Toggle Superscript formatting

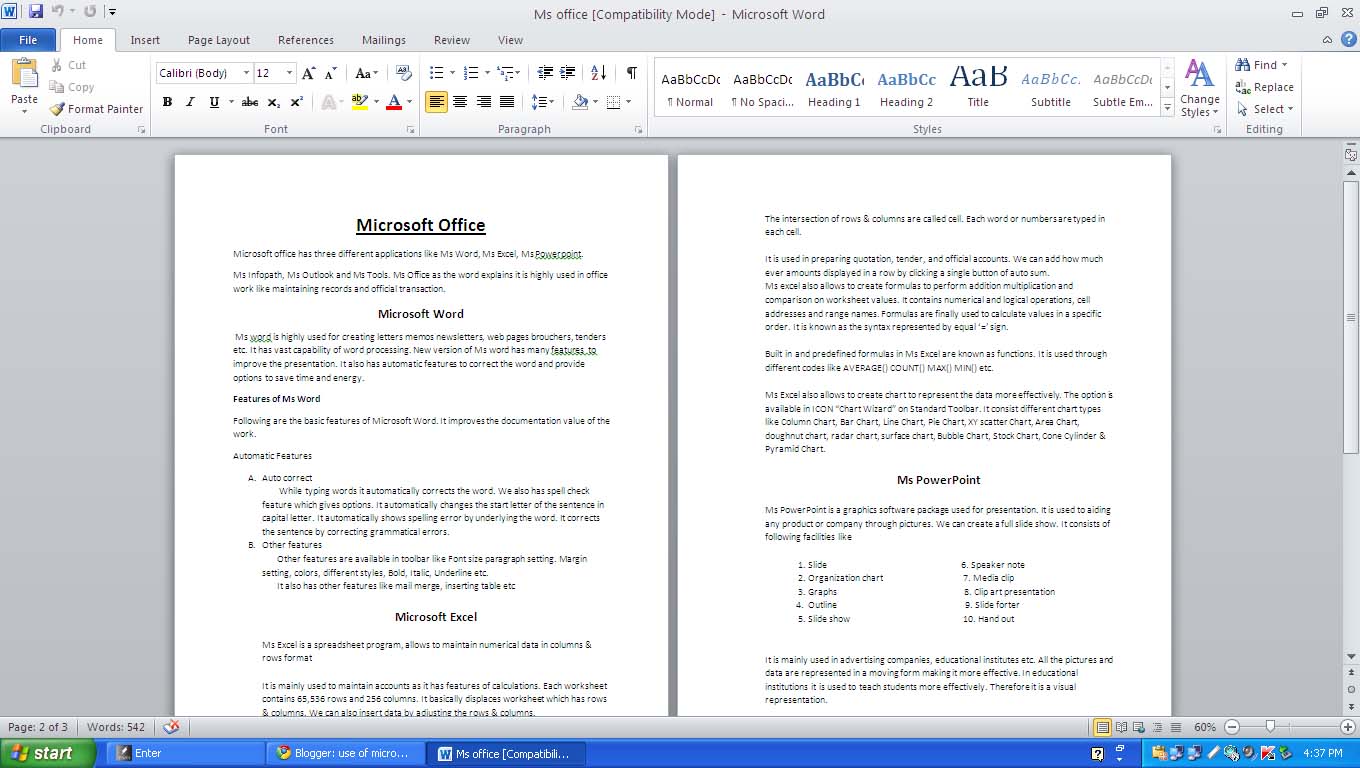tap(296, 102)
